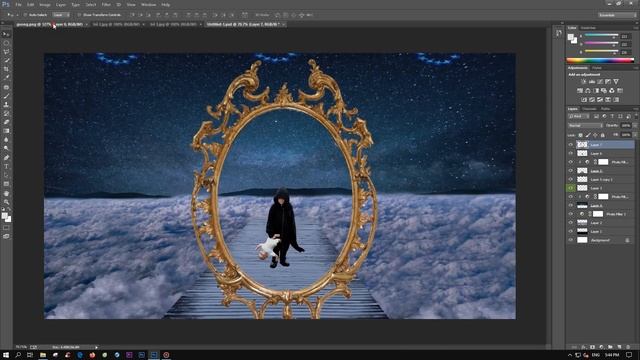Expand the status bar document info arrow
The height and width of the screenshot is (360, 640).
[96, 347]
